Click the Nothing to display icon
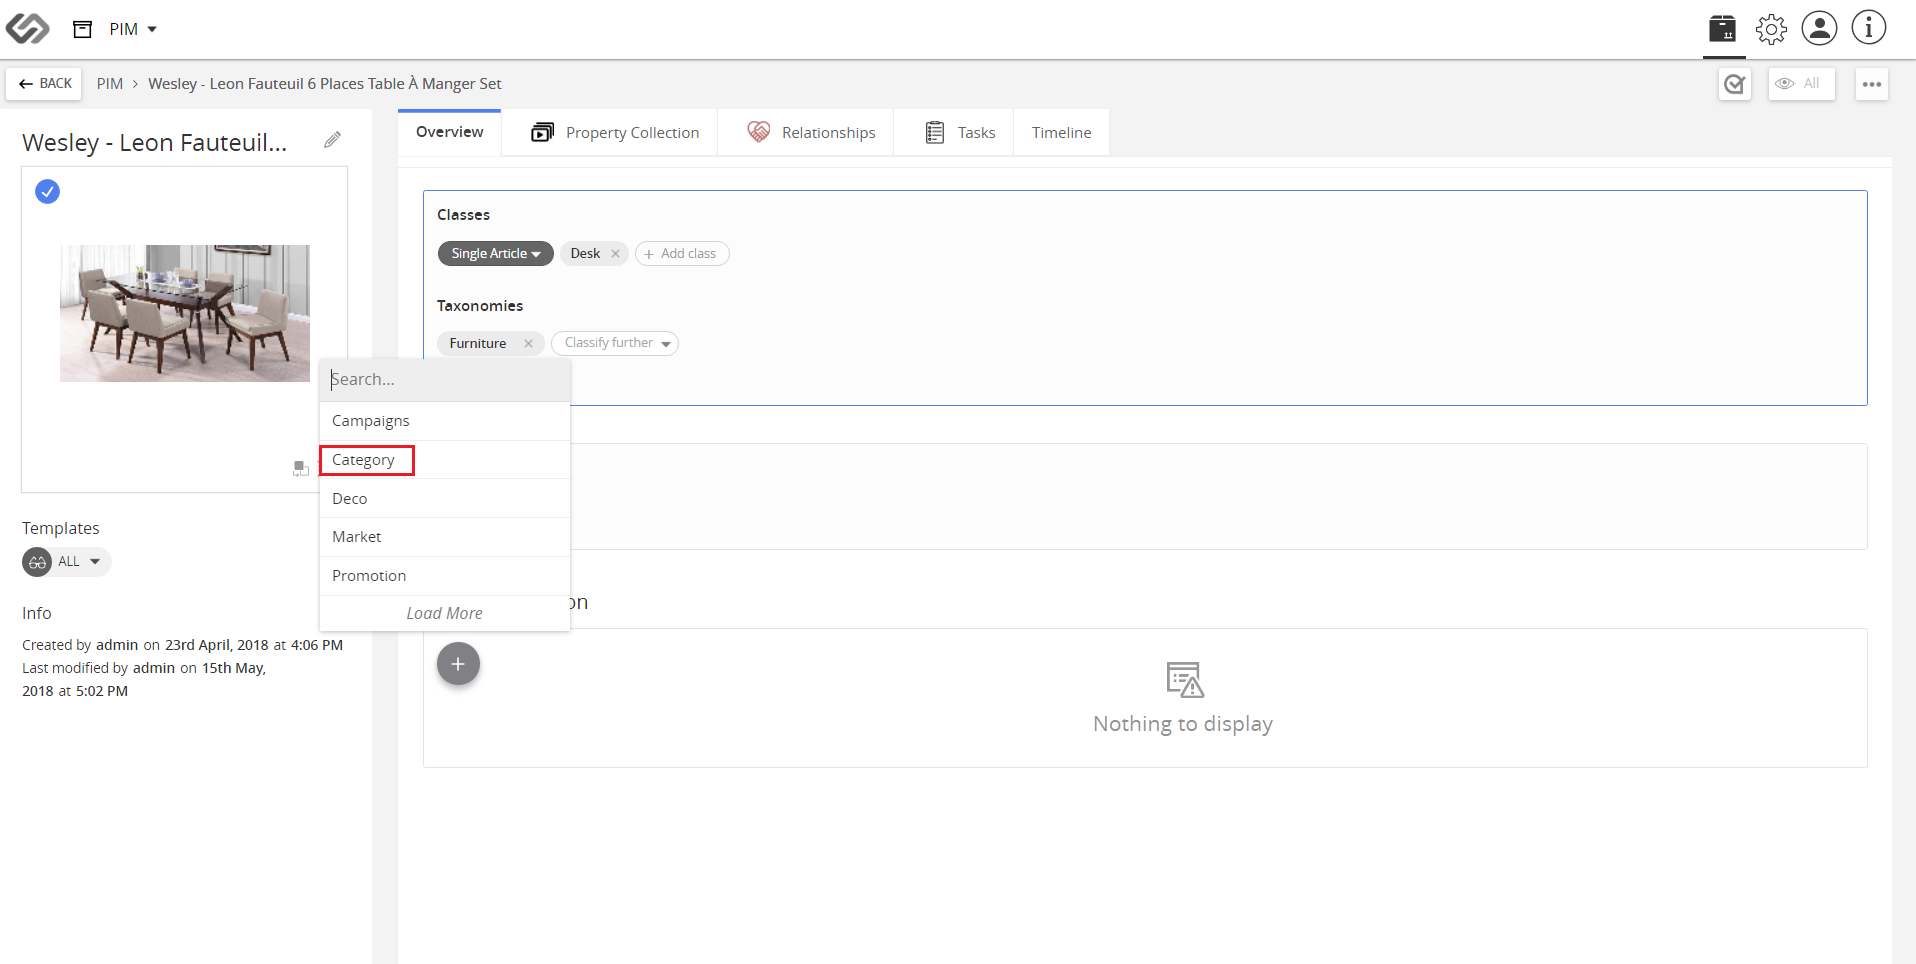The height and width of the screenshot is (964, 1916). coord(1185,680)
